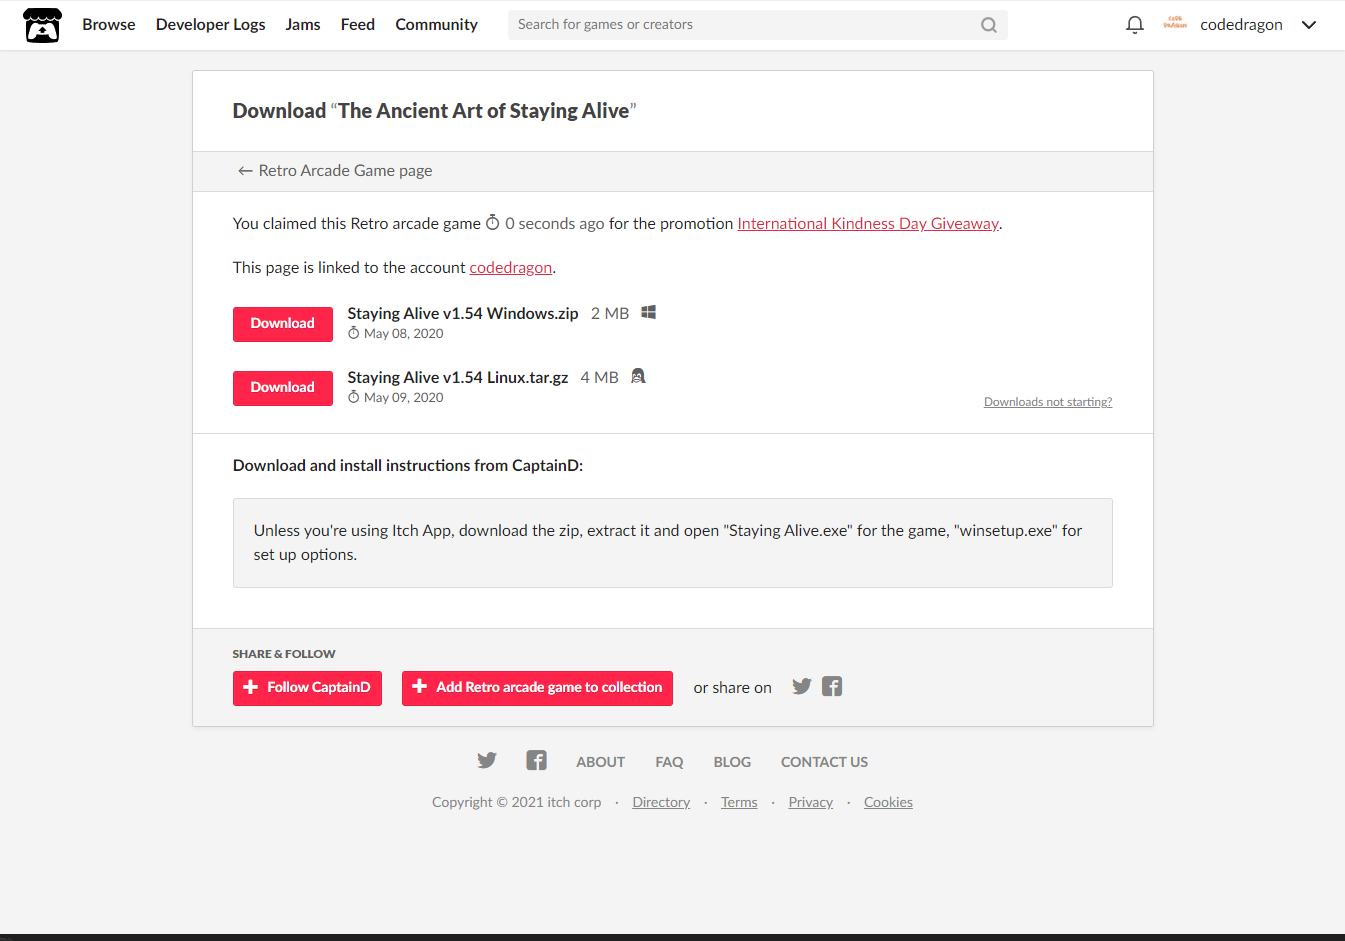Open the Feed page

[358, 25]
